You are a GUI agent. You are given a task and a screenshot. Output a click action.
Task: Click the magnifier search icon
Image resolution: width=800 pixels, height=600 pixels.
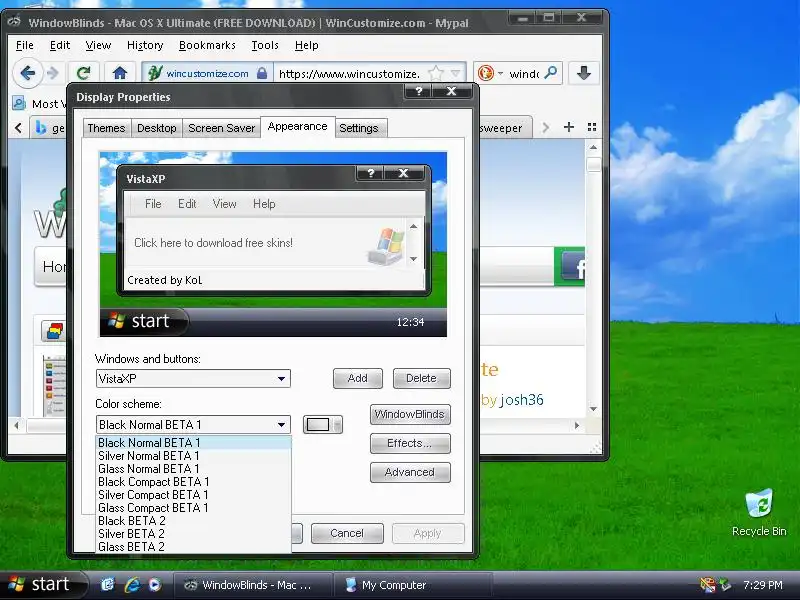[x=551, y=73]
